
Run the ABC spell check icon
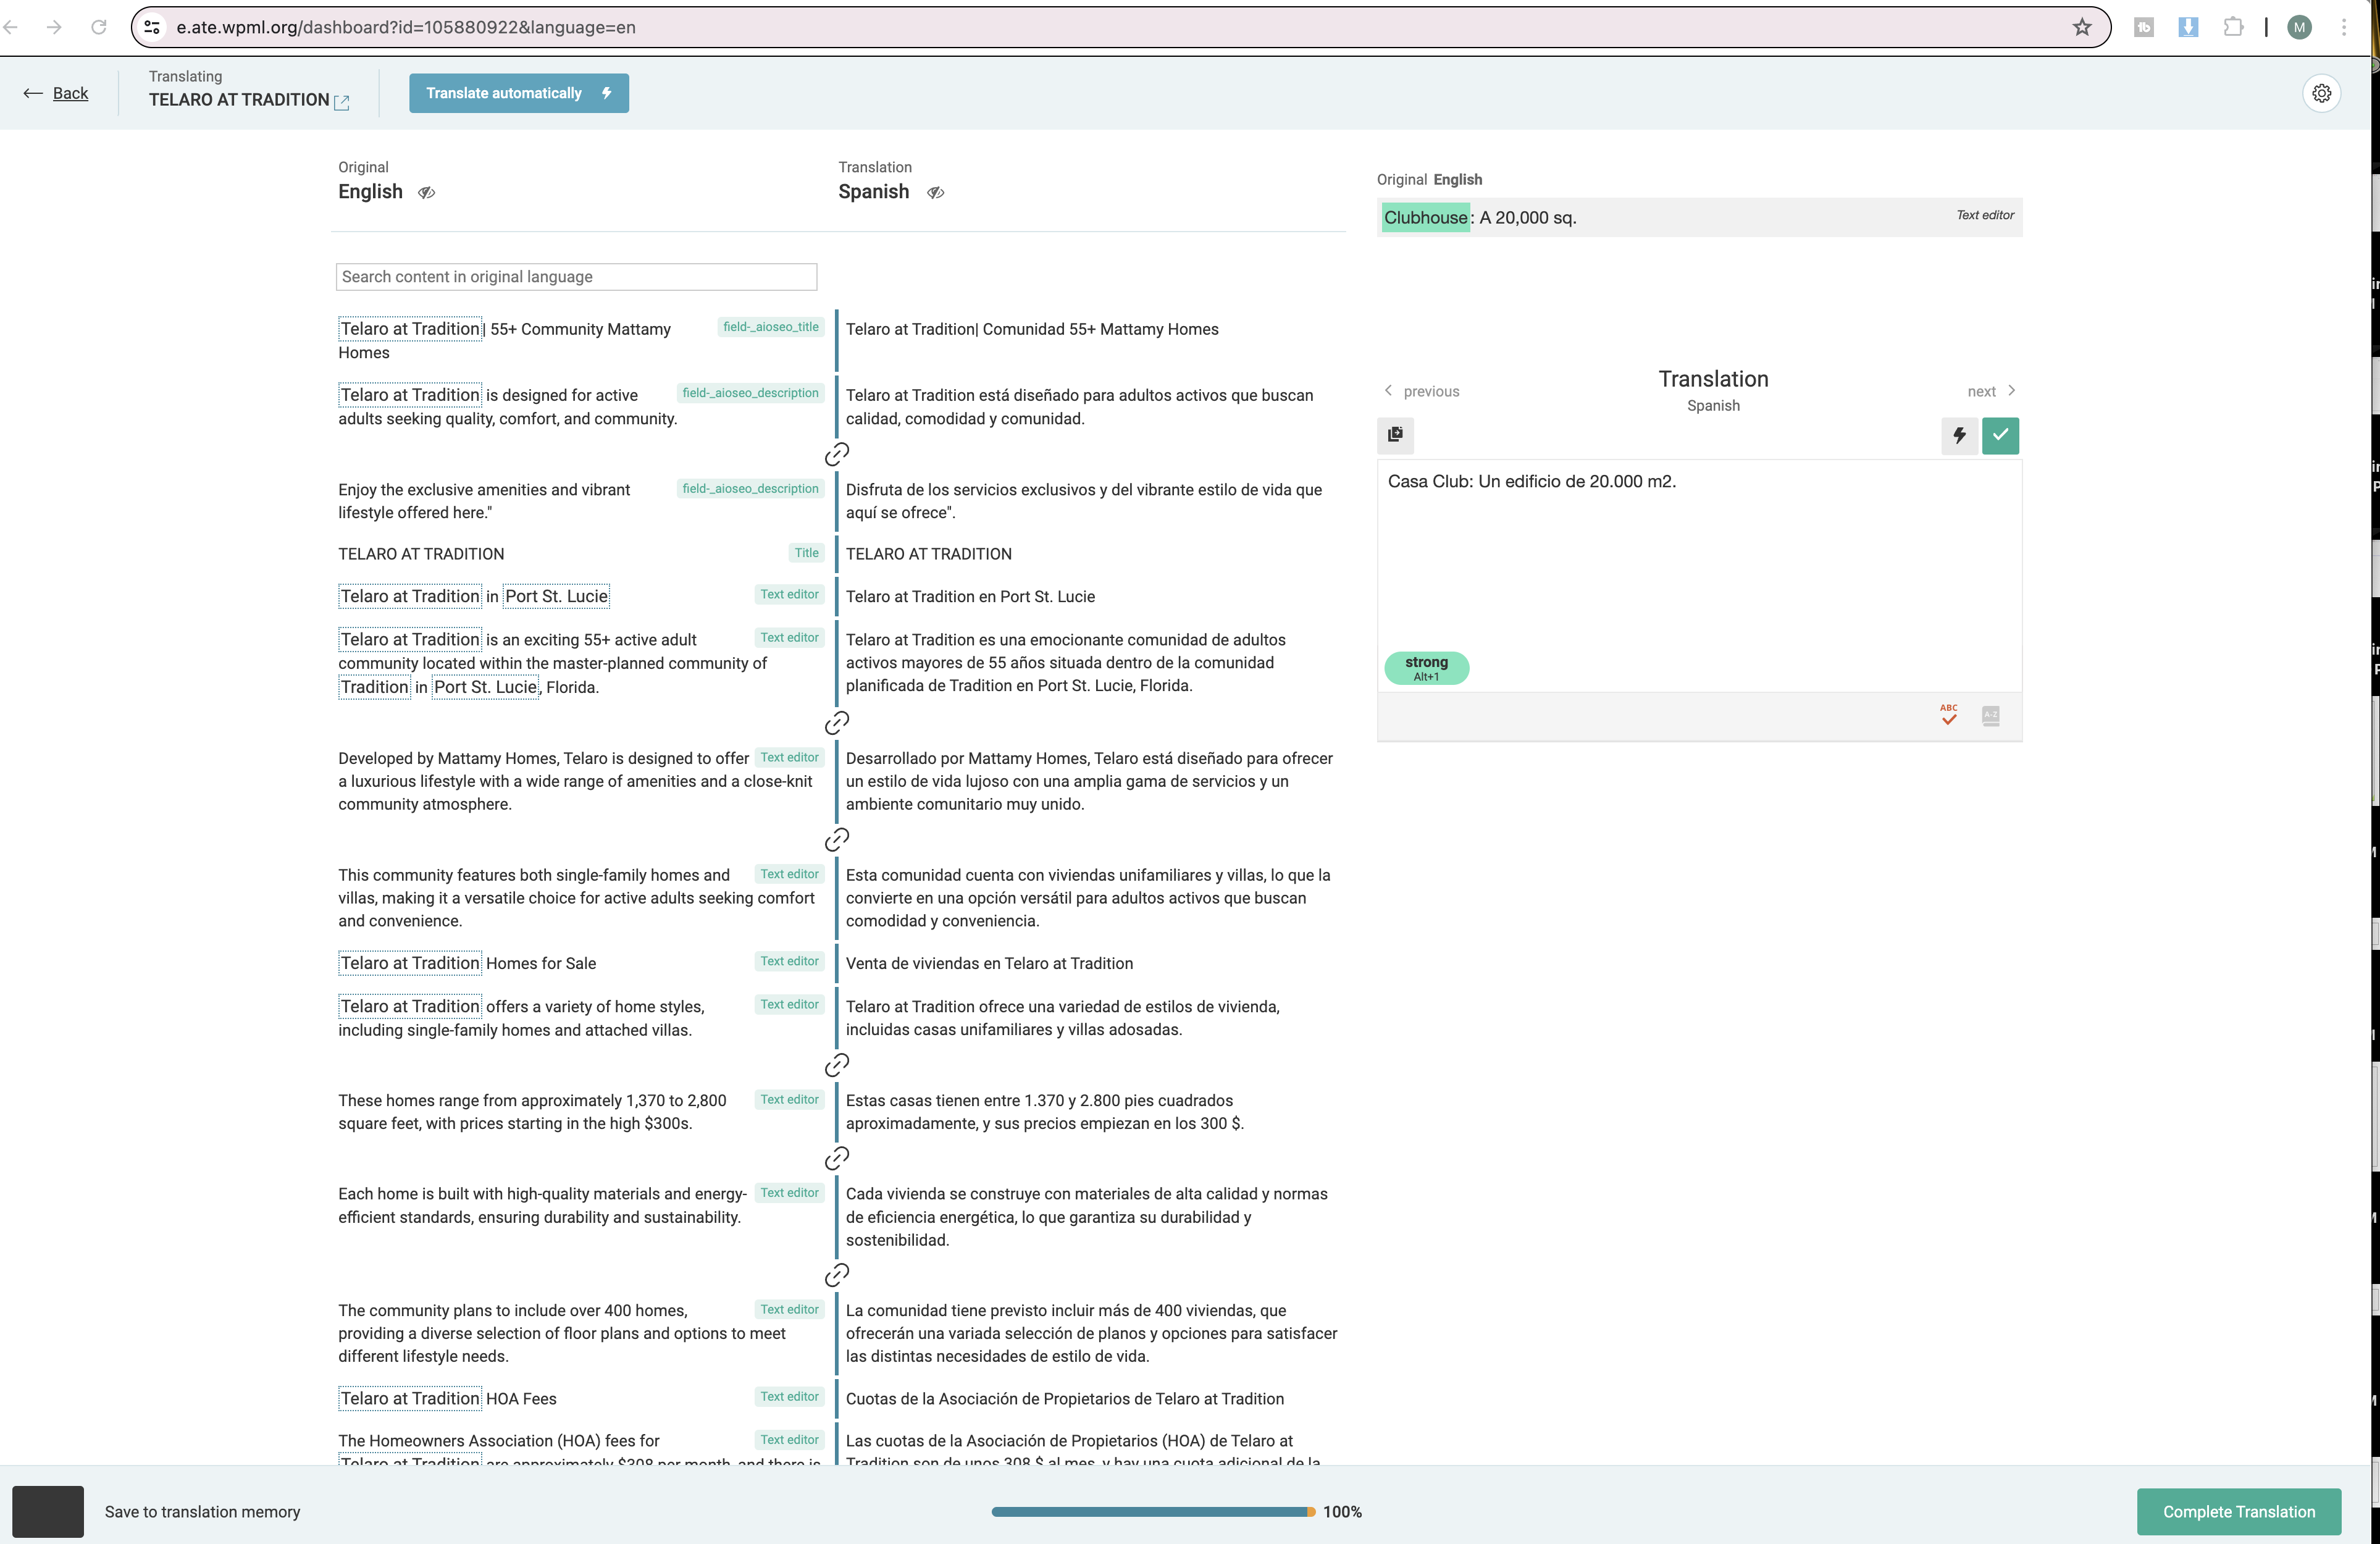(1948, 715)
